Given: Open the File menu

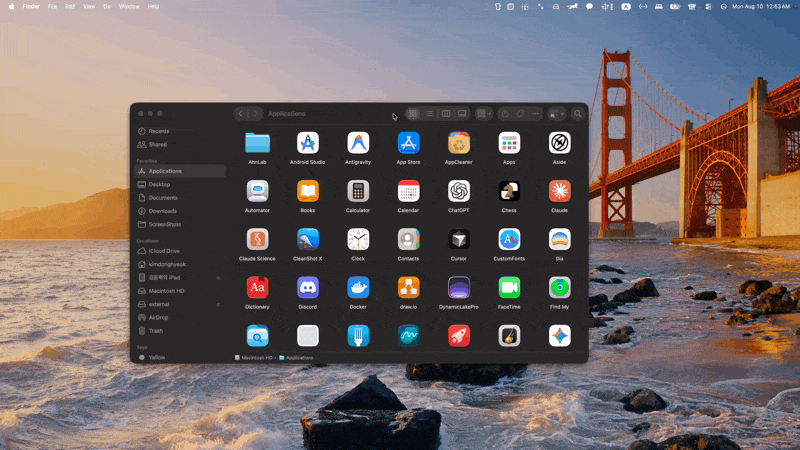Looking at the screenshot, I should pos(52,7).
